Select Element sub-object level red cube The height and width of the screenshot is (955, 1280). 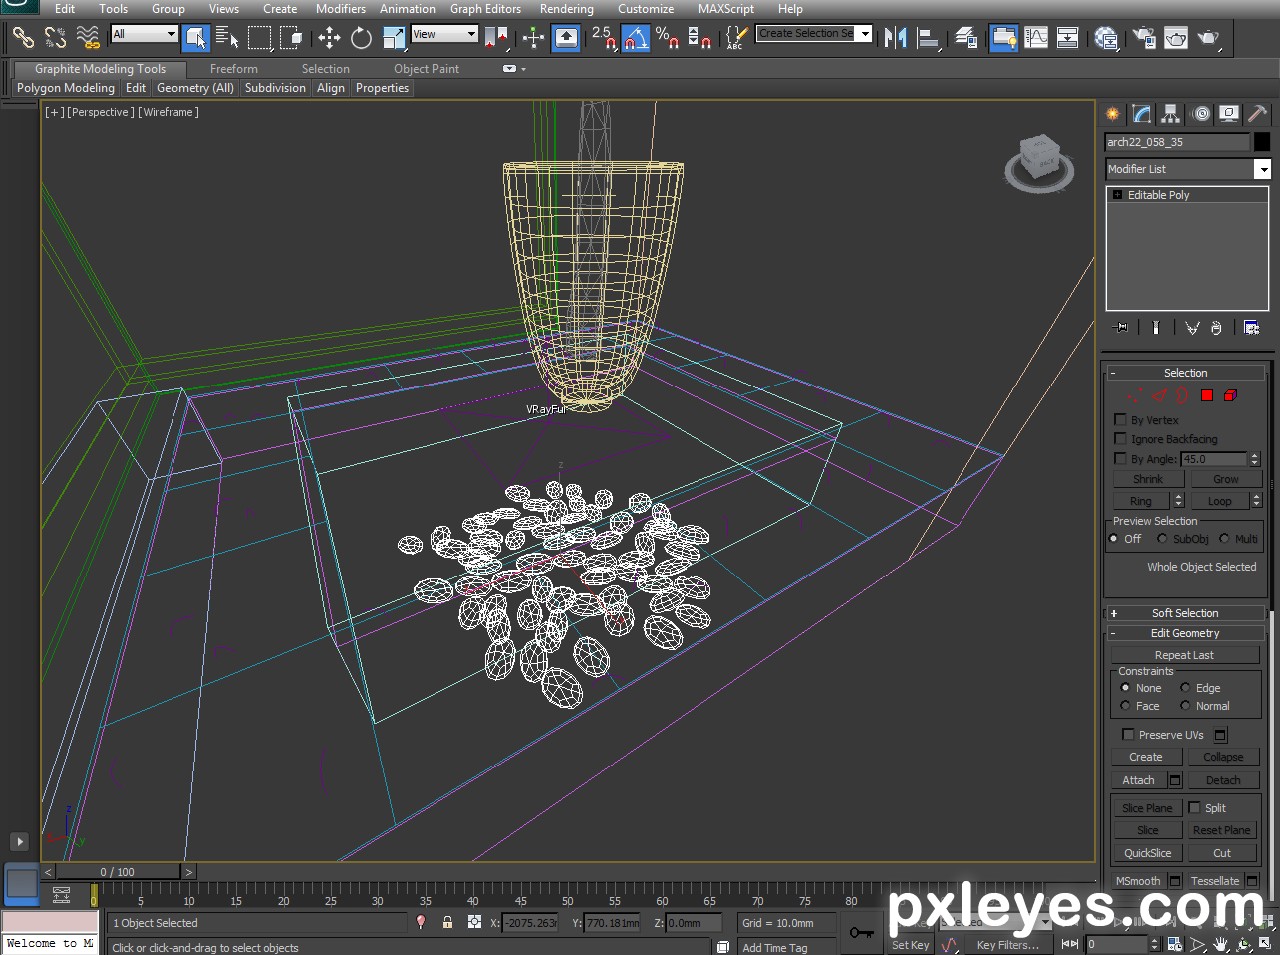pyautogui.click(x=1231, y=395)
